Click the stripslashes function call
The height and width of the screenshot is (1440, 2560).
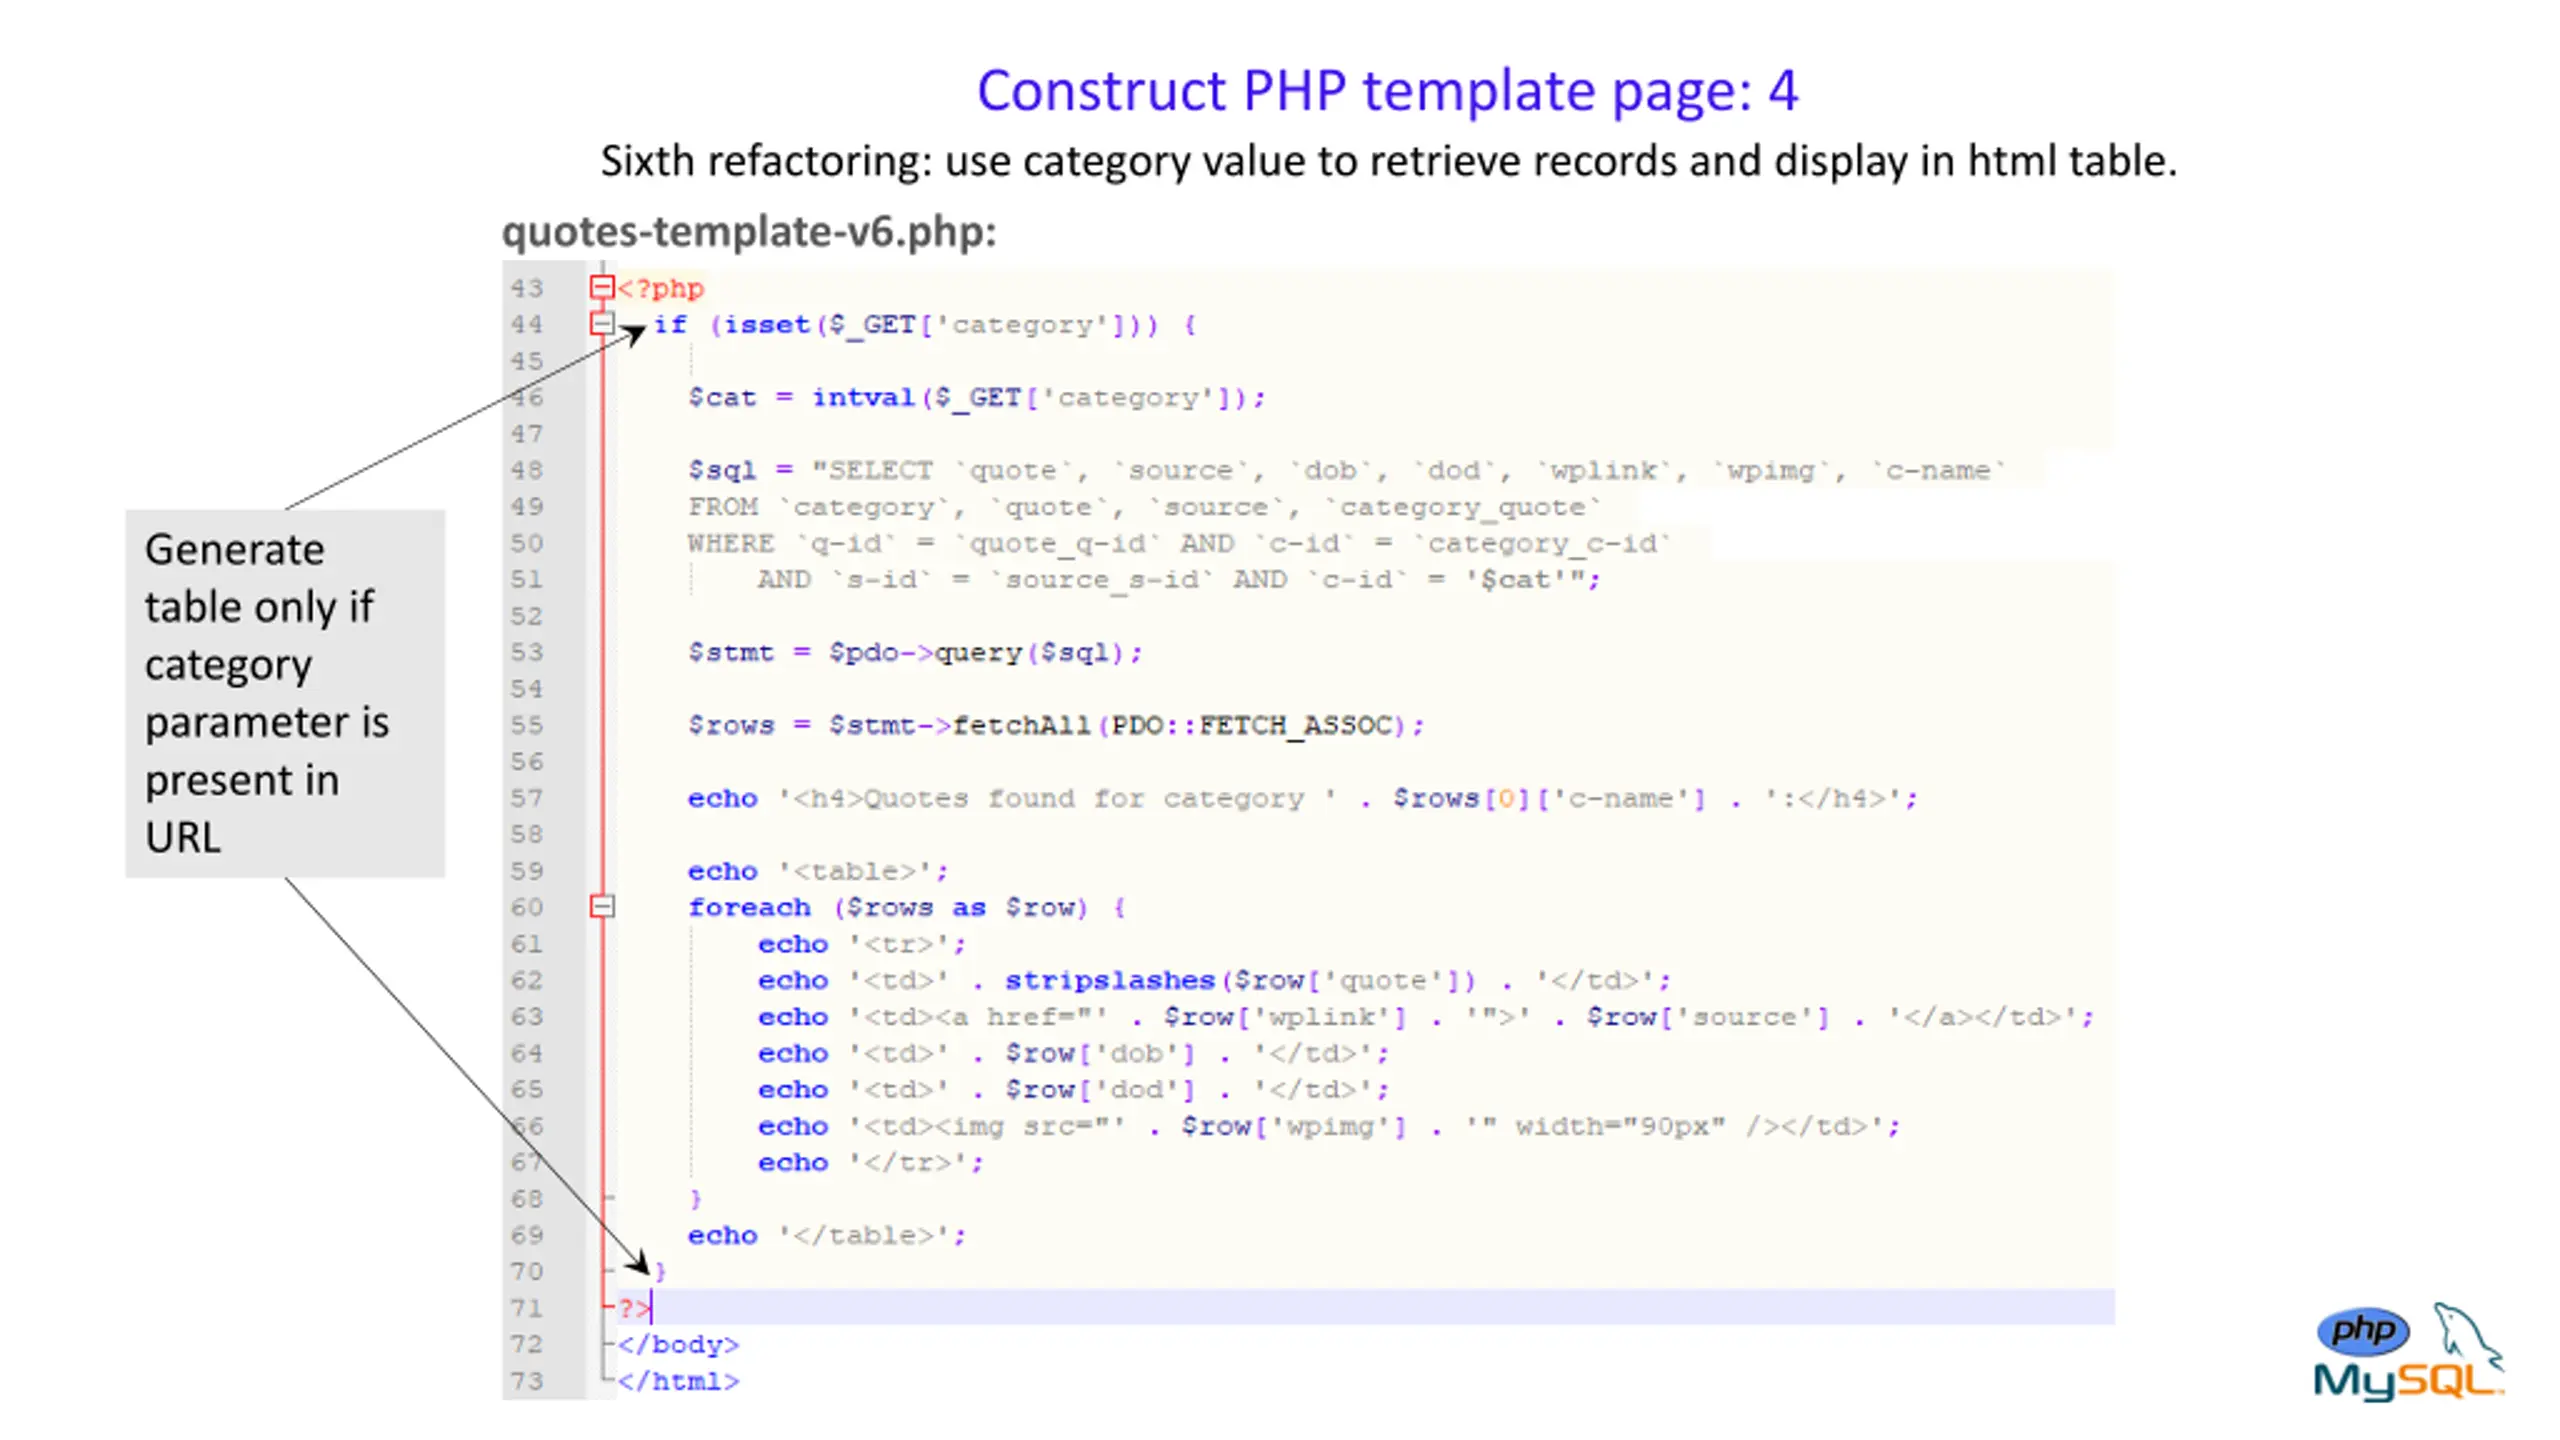pyautogui.click(x=1109, y=980)
